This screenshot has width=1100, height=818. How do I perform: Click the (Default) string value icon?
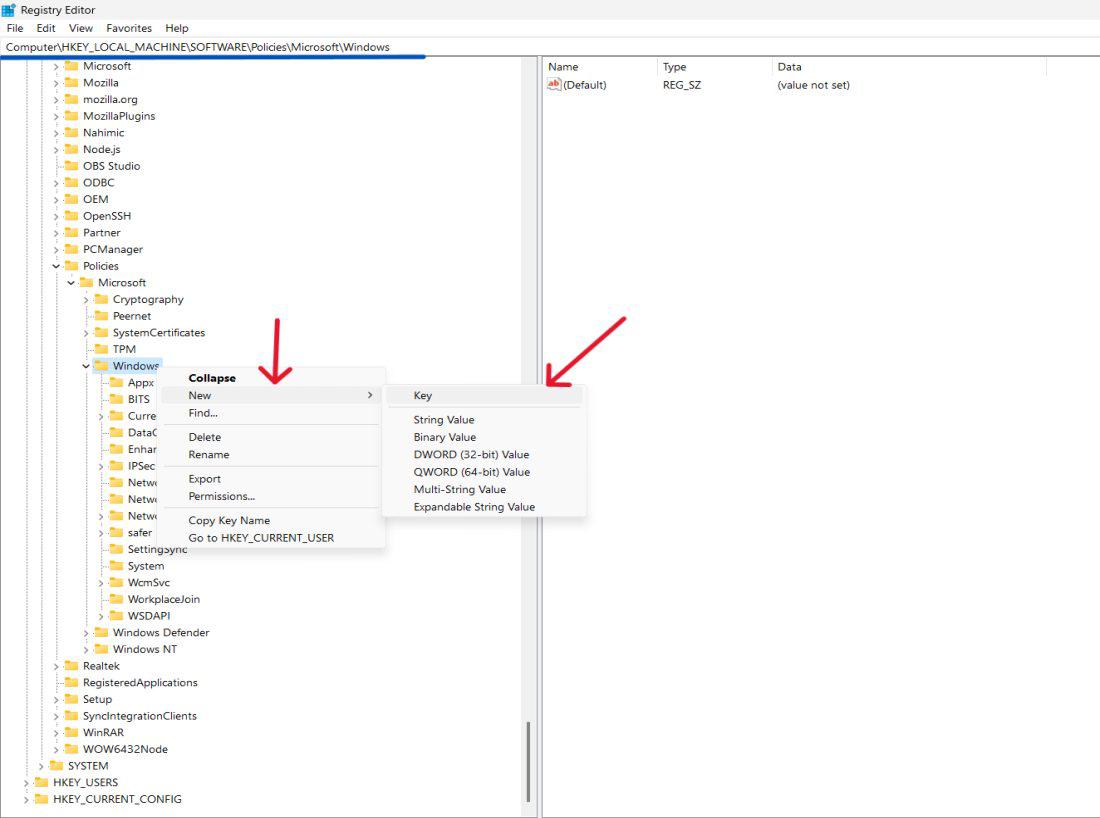[554, 85]
